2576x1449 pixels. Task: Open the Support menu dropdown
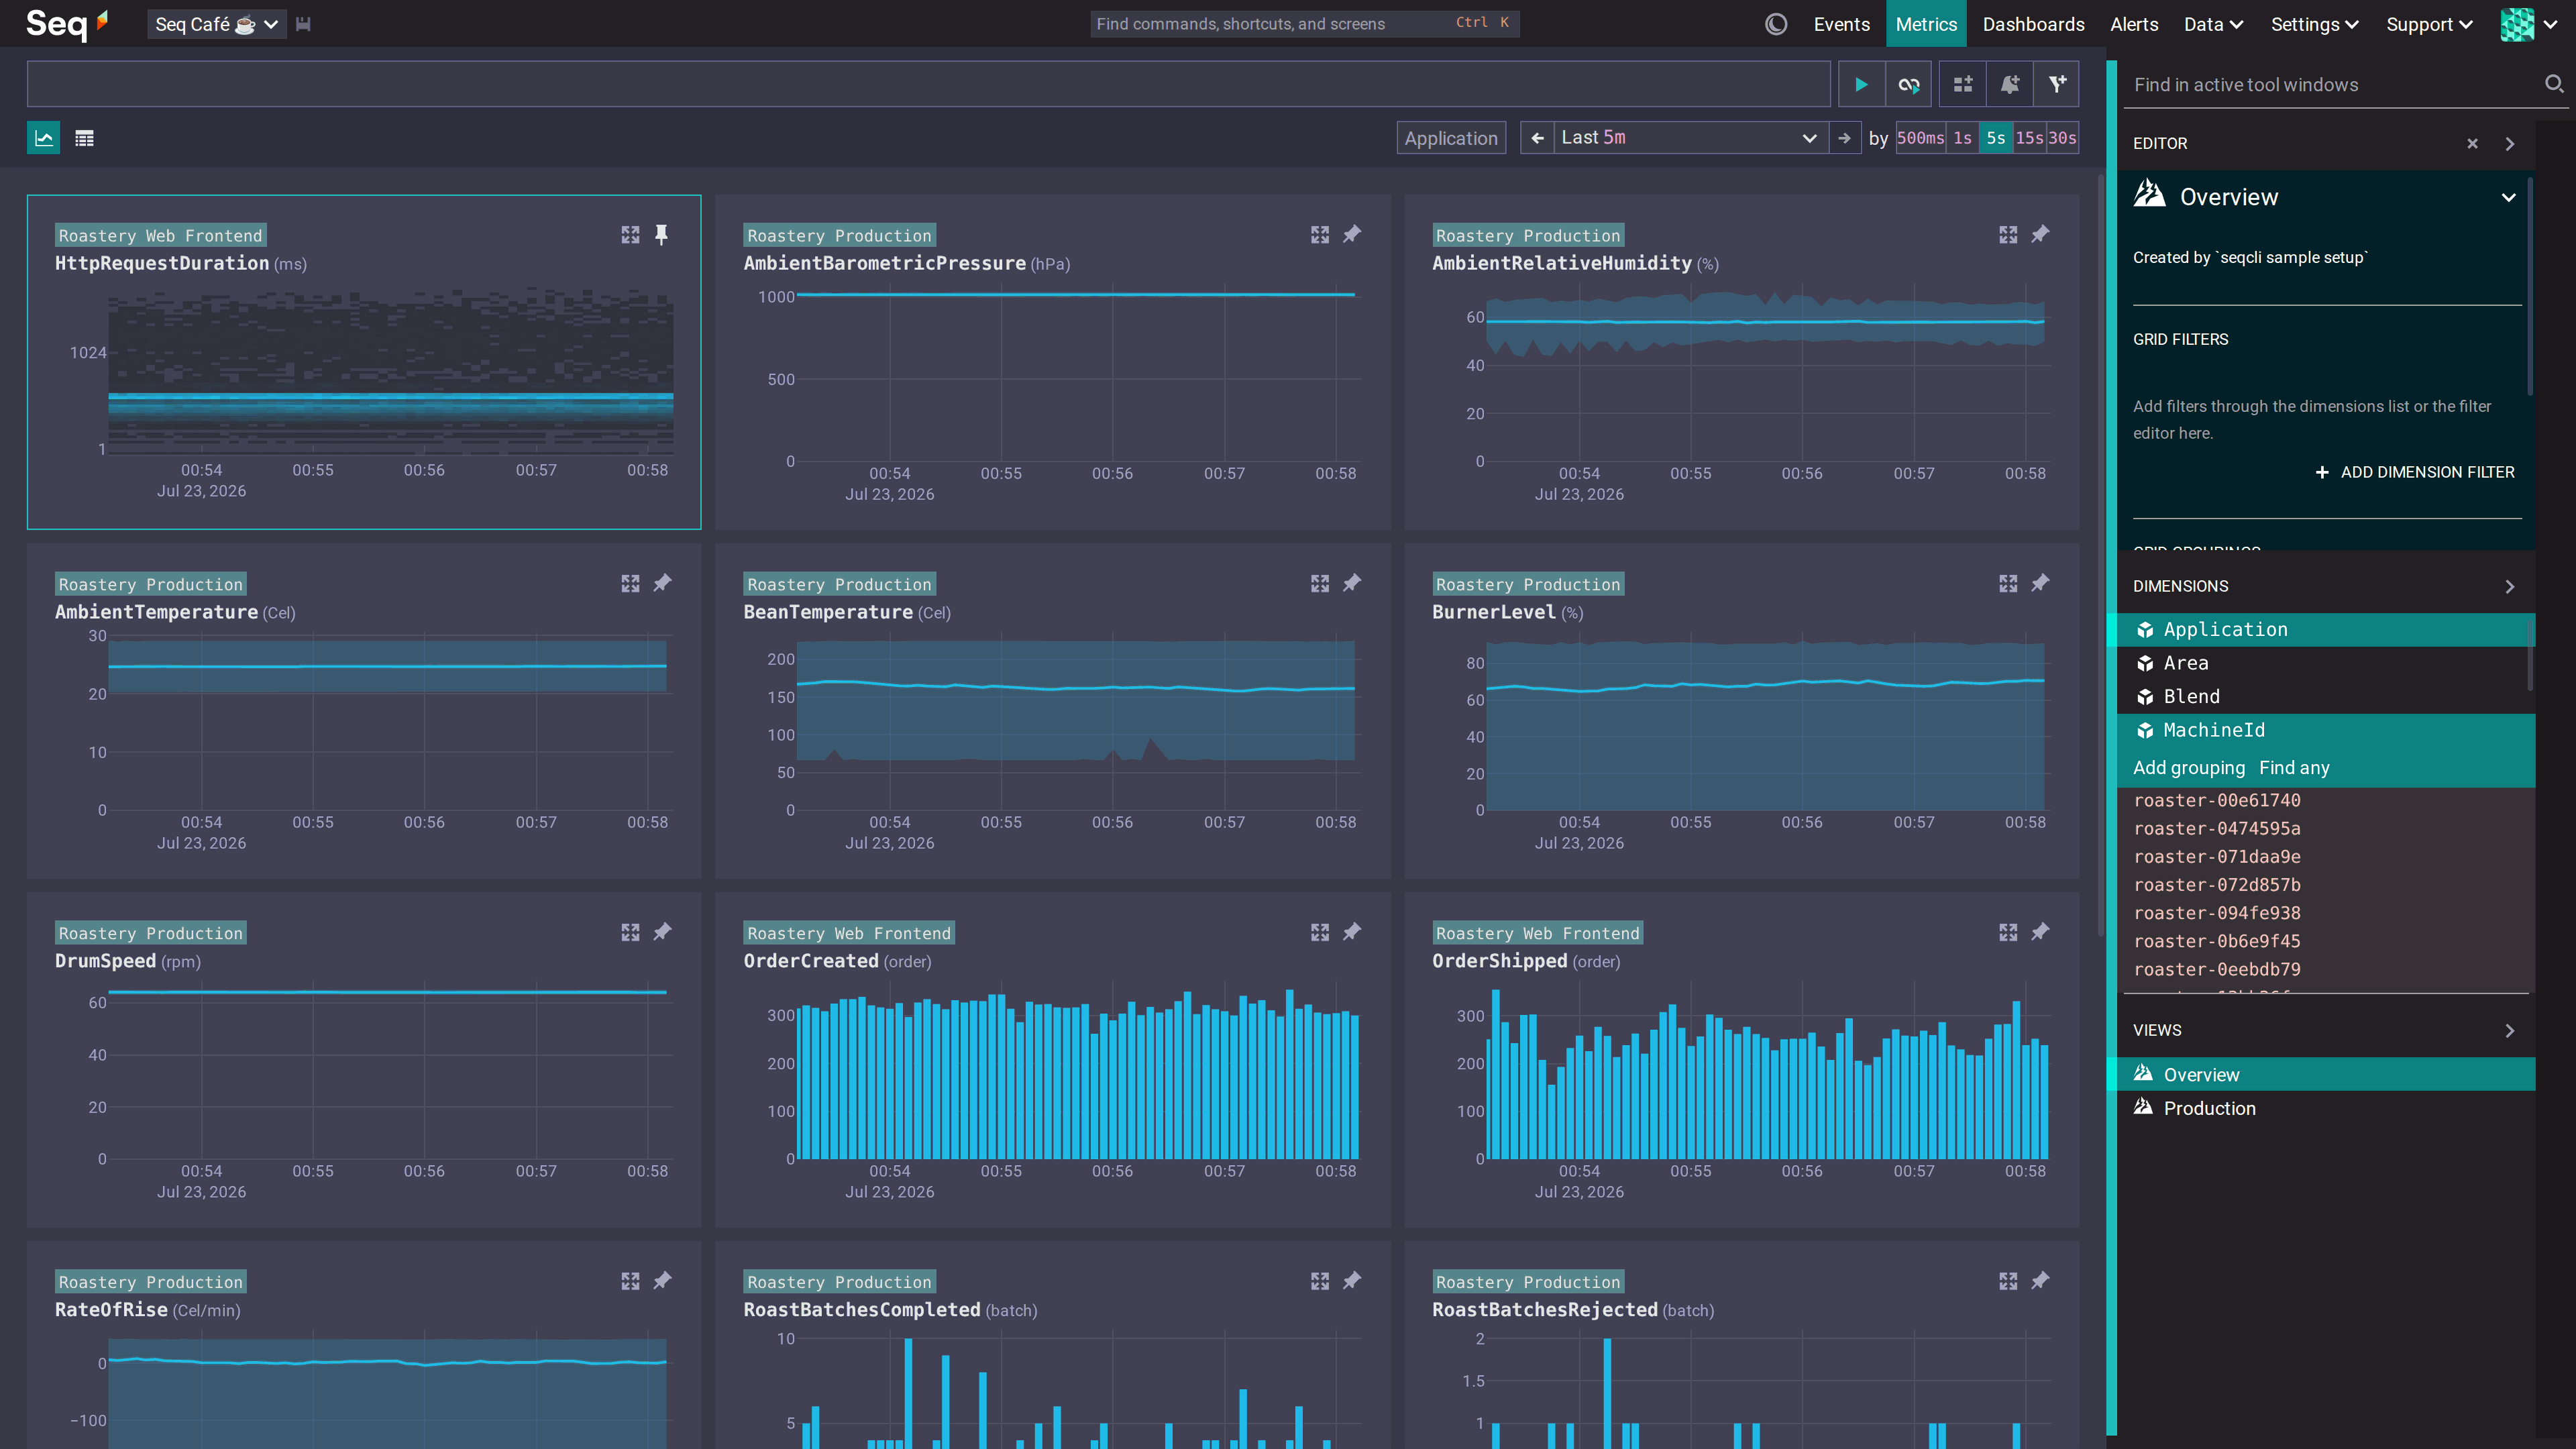tap(2429, 24)
